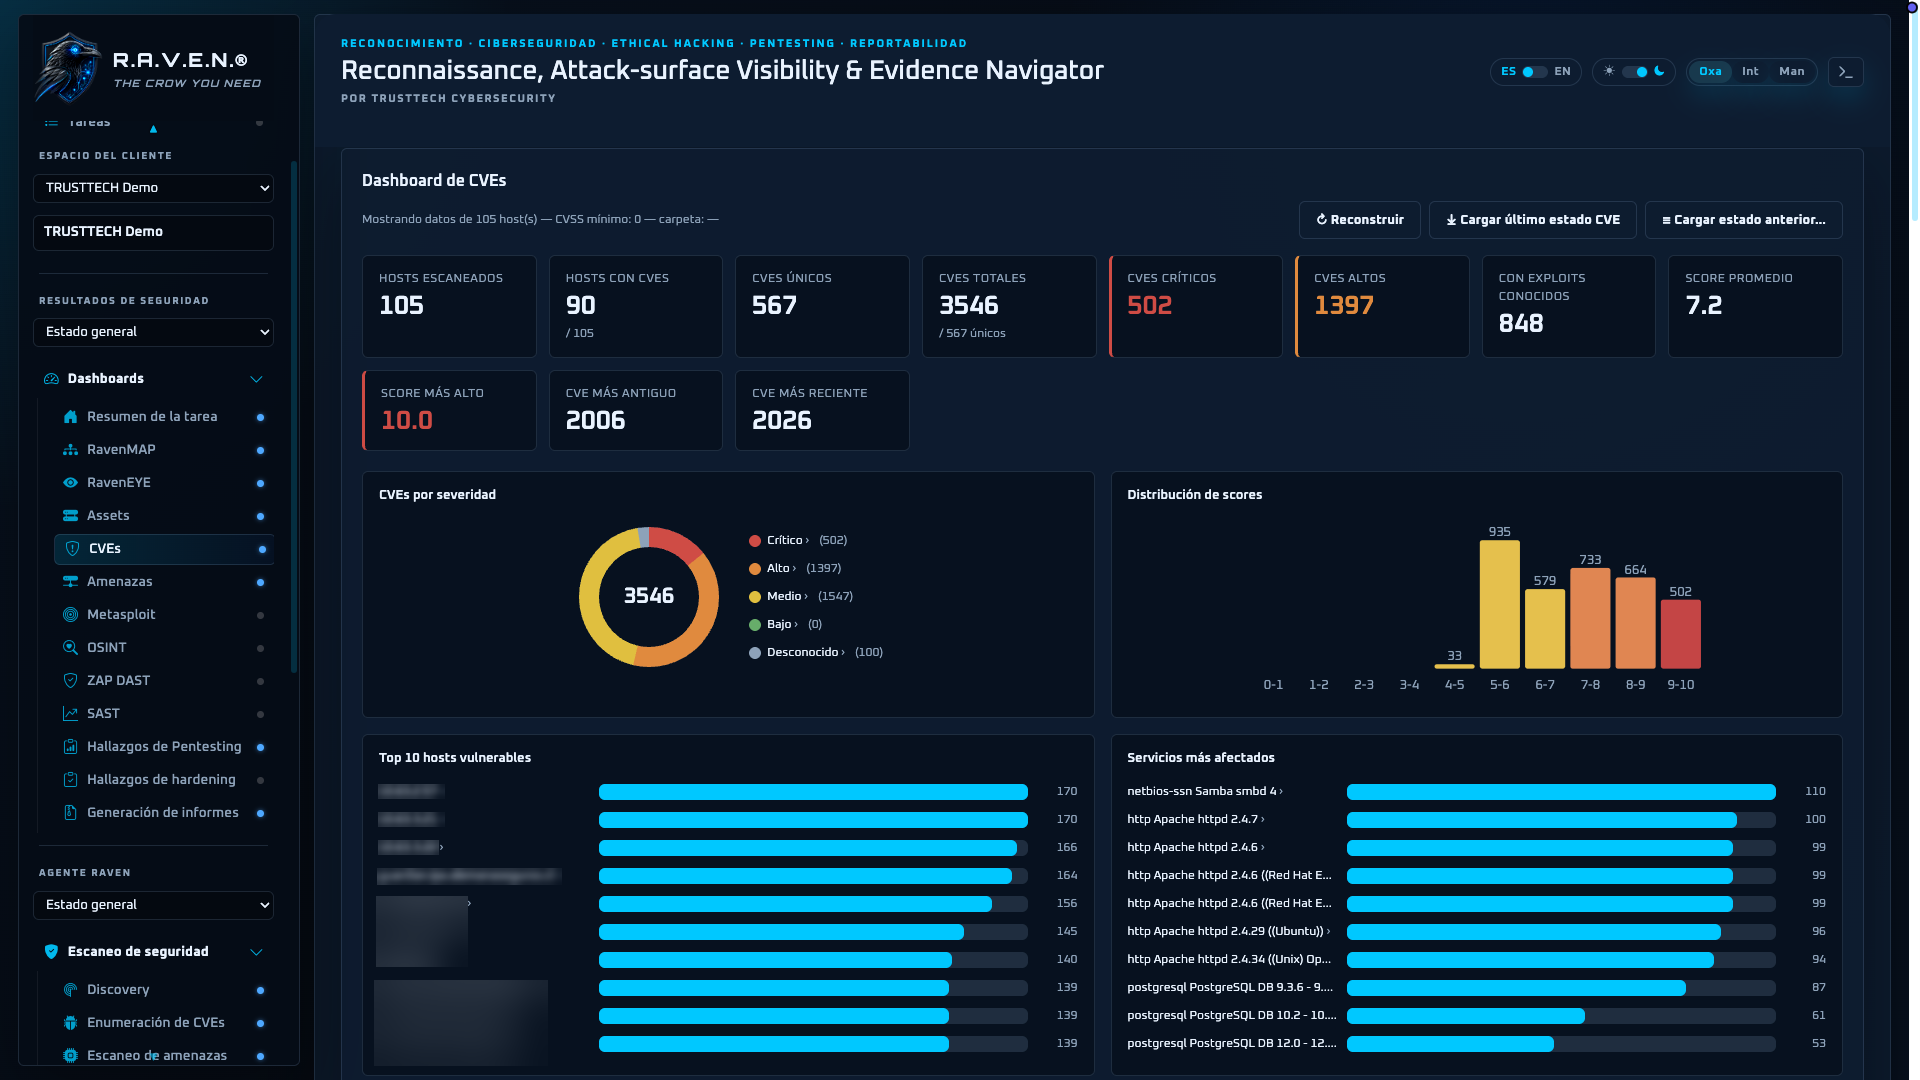
Task: Click Cargar último estado CVE button
Action: click(x=1533, y=220)
